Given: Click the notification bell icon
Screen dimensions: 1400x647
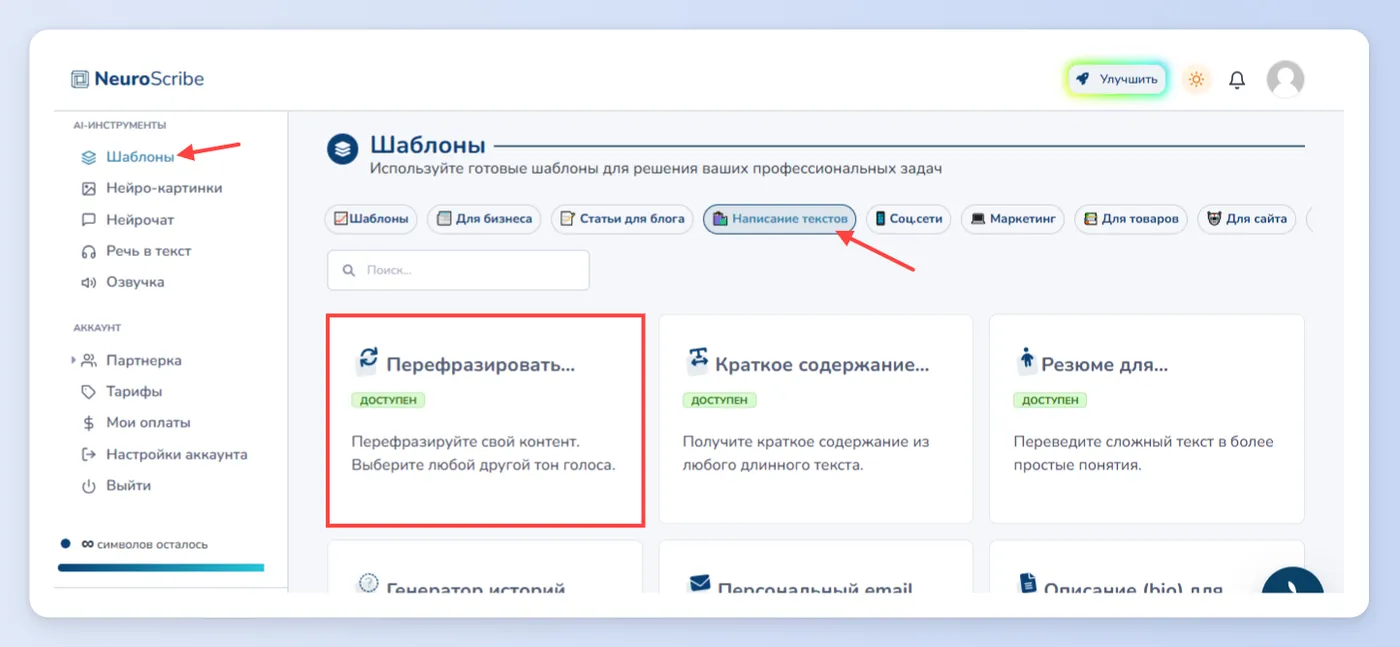Looking at the screenshot, I should 1237,80.
